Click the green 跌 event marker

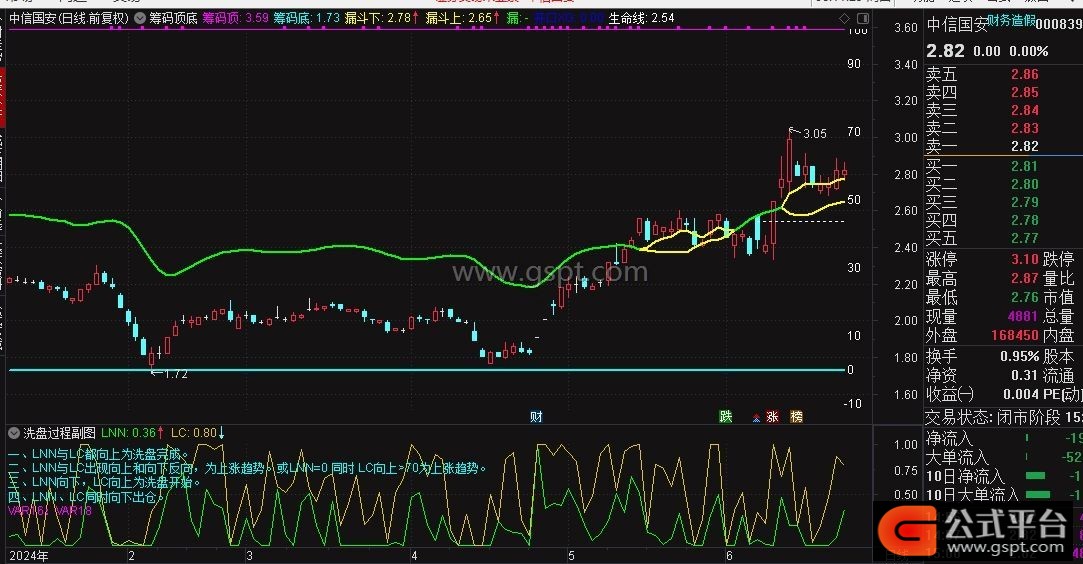tap(725, 416)
